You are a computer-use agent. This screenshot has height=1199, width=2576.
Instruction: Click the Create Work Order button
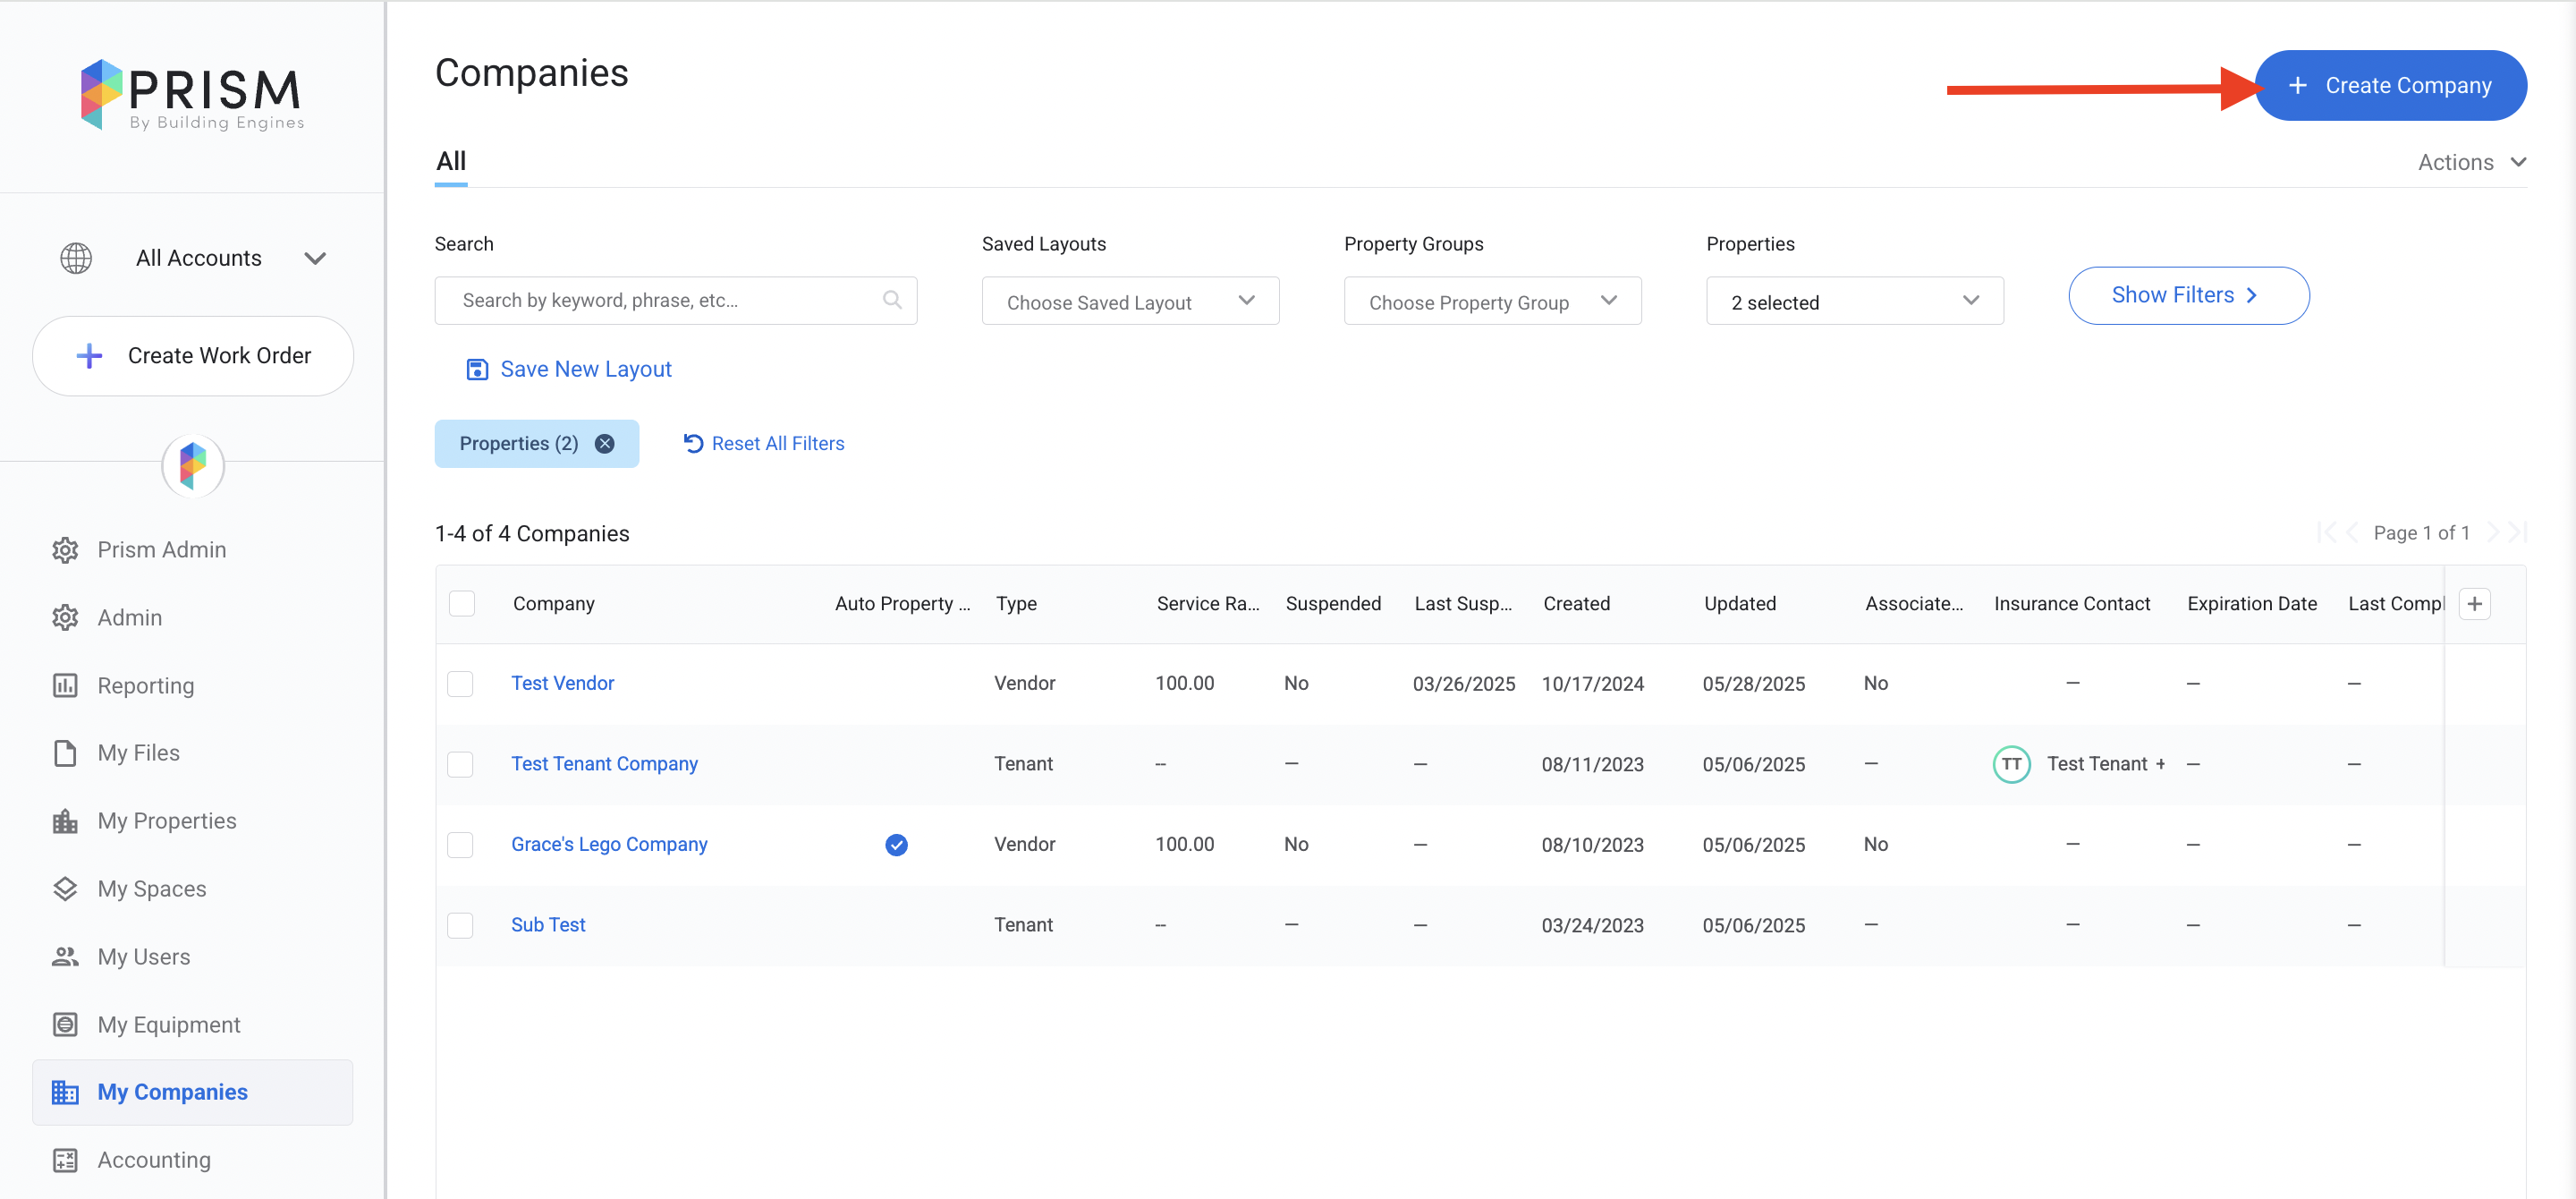point(193,356)
